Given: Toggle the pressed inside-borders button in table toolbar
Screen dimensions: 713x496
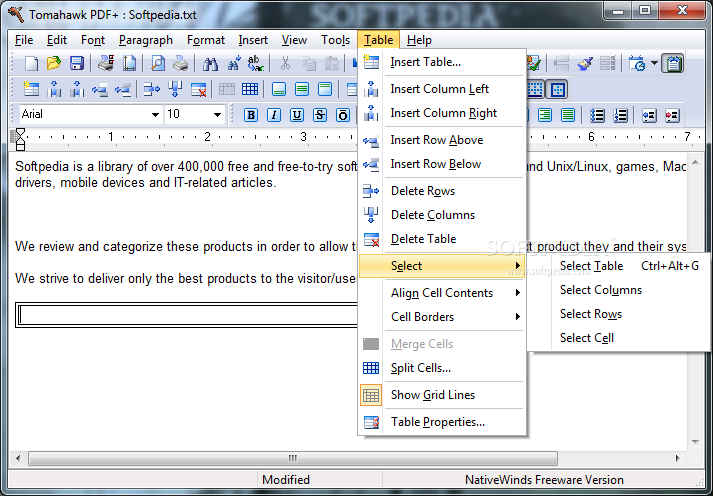Looking at the screenshot, I should click(557, 89).
